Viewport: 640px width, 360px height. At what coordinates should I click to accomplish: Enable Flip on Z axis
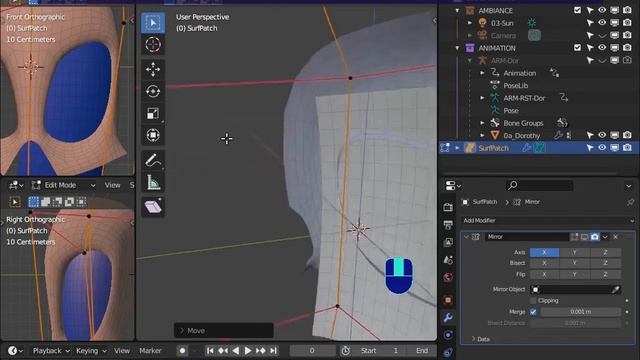pos(605,274)
